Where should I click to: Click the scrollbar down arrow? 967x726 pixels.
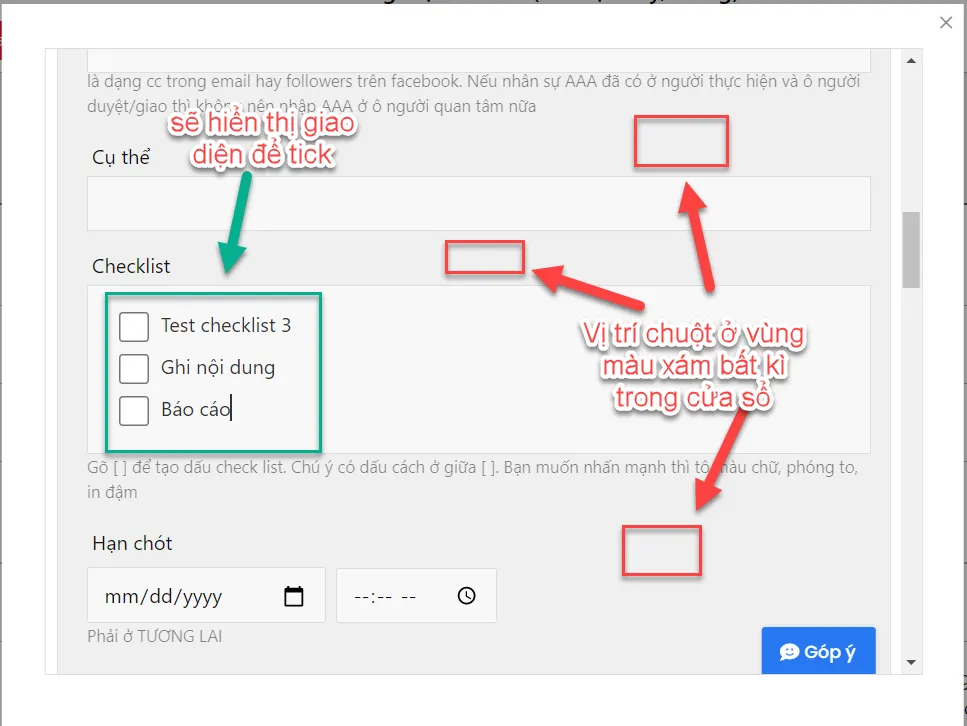[x=911, y=662]
